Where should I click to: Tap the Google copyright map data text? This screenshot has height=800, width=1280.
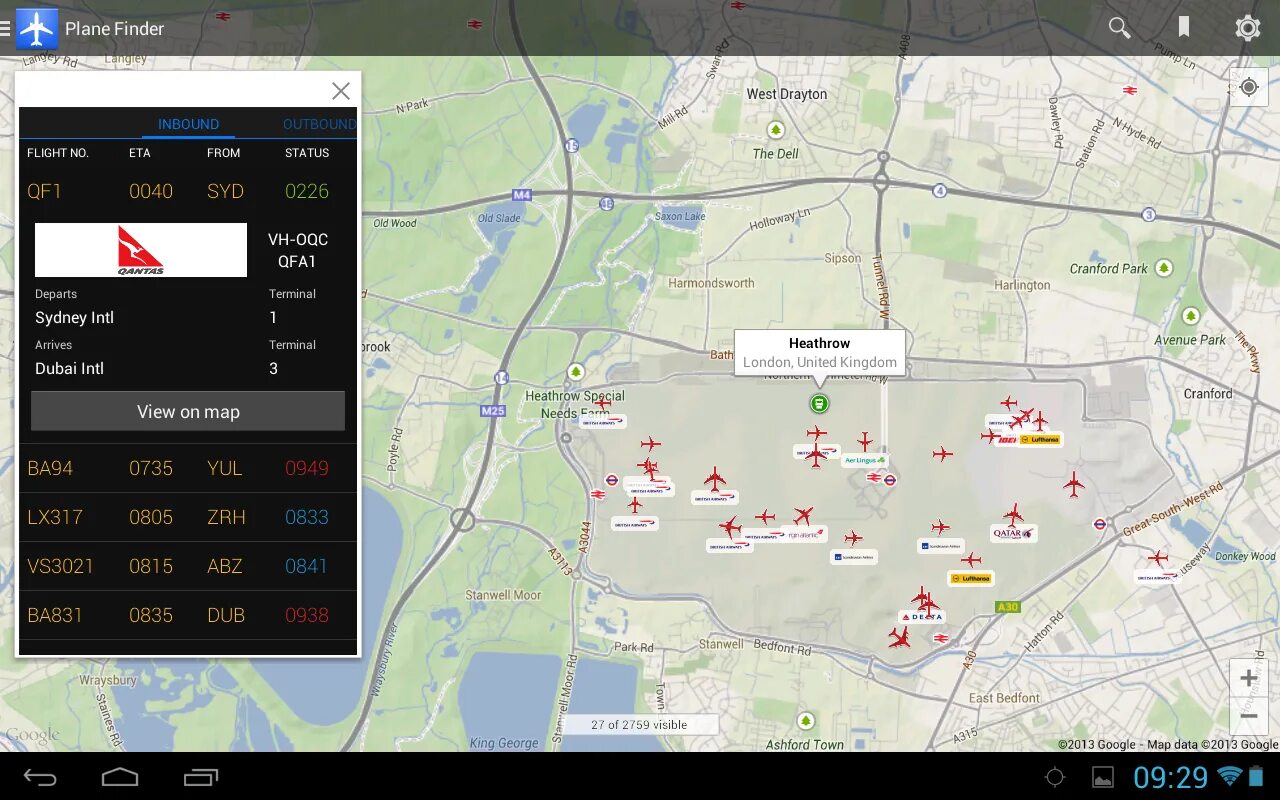pyautogui.click(x=1168, y=744)
